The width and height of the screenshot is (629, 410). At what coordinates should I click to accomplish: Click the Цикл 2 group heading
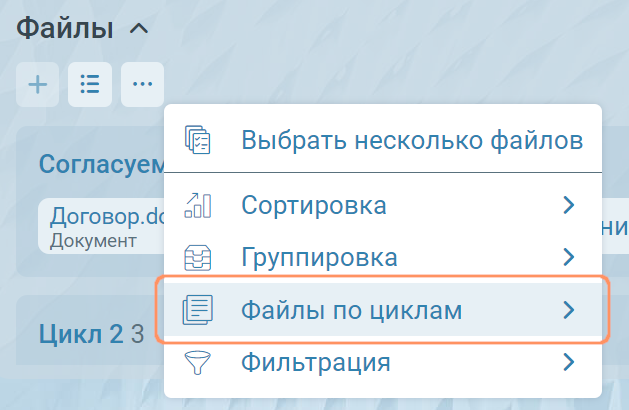tap(80, 333)
